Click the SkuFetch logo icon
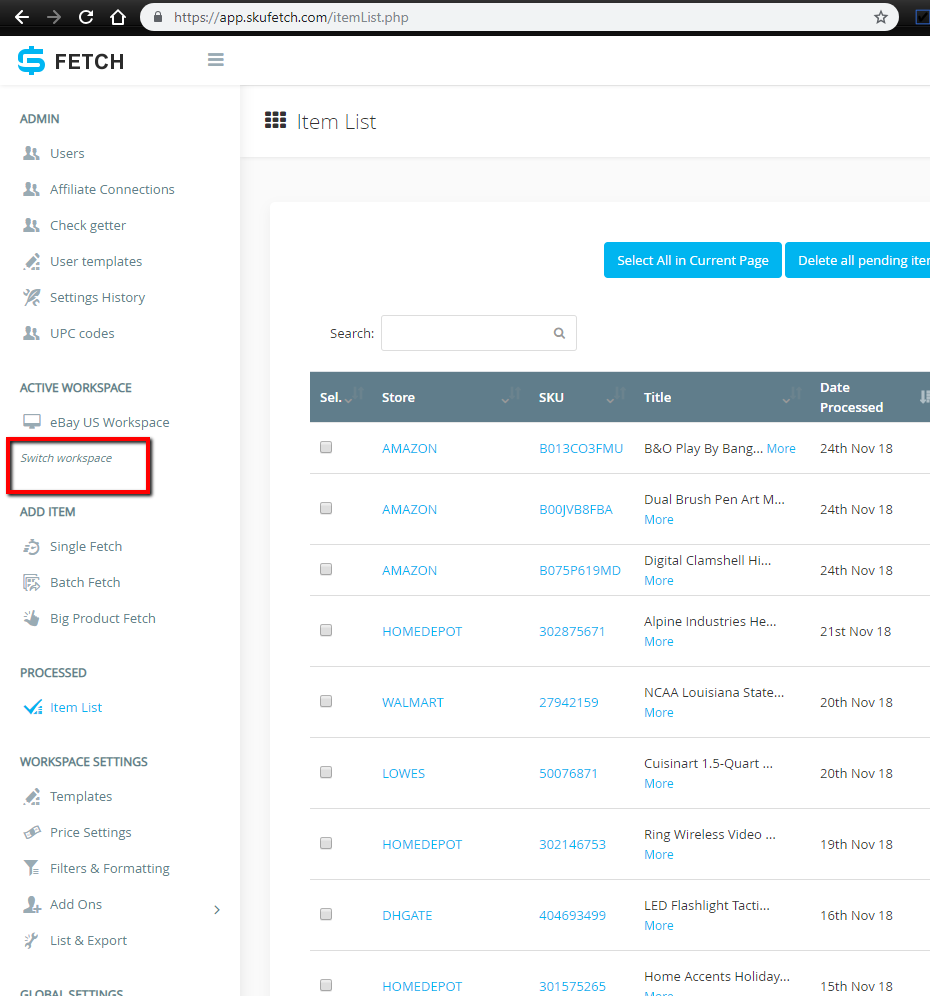The width and height of the screenshot is (930, 996). [x=31, y=61]
